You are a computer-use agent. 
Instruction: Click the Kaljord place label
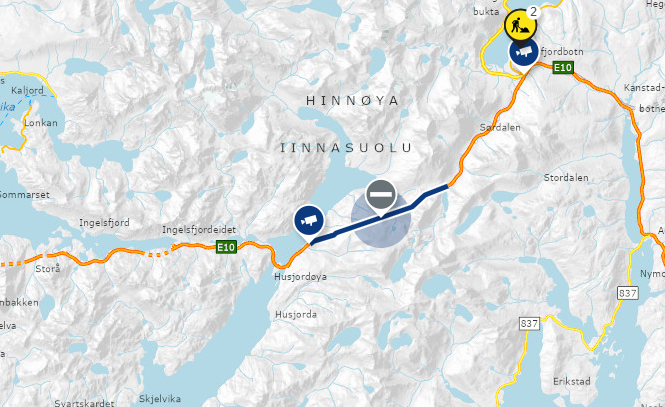[27, 90]
